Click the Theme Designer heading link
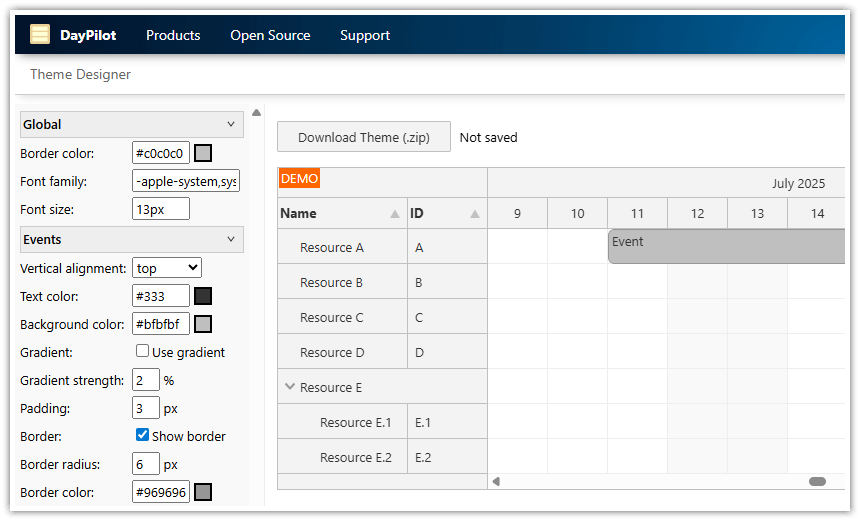Viewport: 860px width, 521px height. tap(81, 74)
